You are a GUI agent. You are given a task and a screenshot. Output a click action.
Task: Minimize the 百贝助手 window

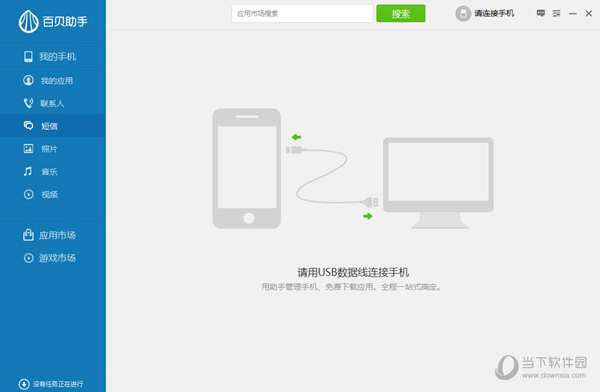pos(573,13)
